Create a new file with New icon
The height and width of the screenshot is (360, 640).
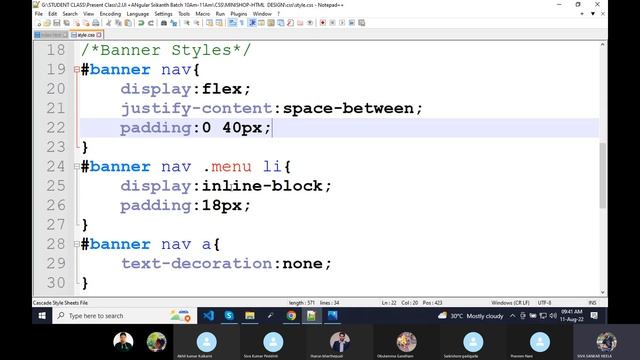pos(39,23)
